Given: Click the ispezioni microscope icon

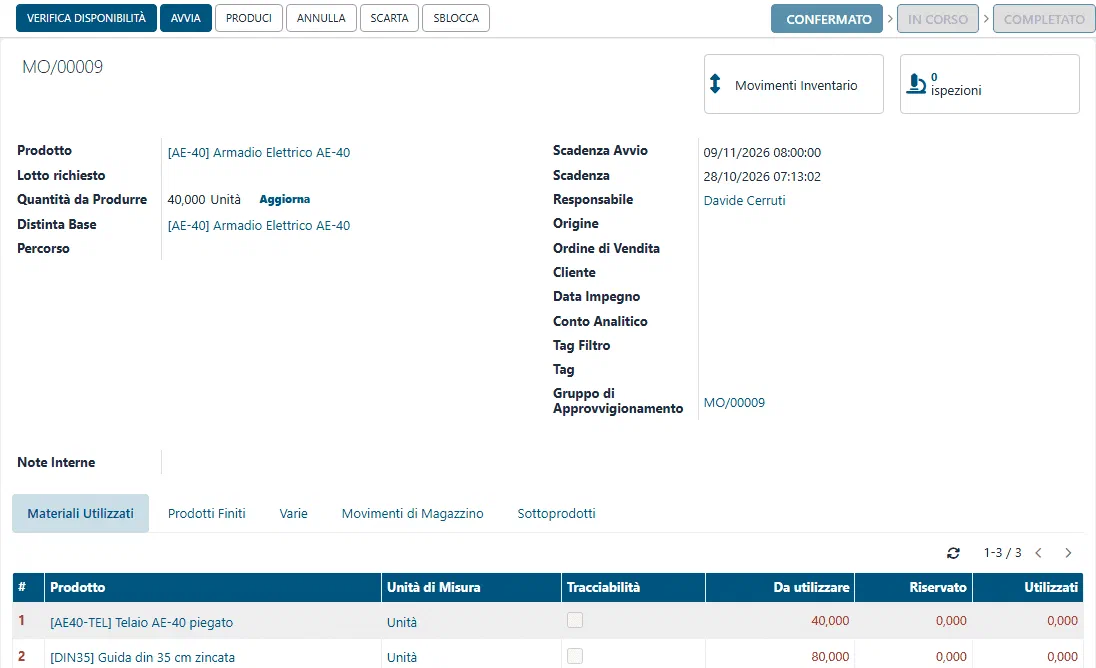Looking at the screenshot, I should (x=916, y=84).
